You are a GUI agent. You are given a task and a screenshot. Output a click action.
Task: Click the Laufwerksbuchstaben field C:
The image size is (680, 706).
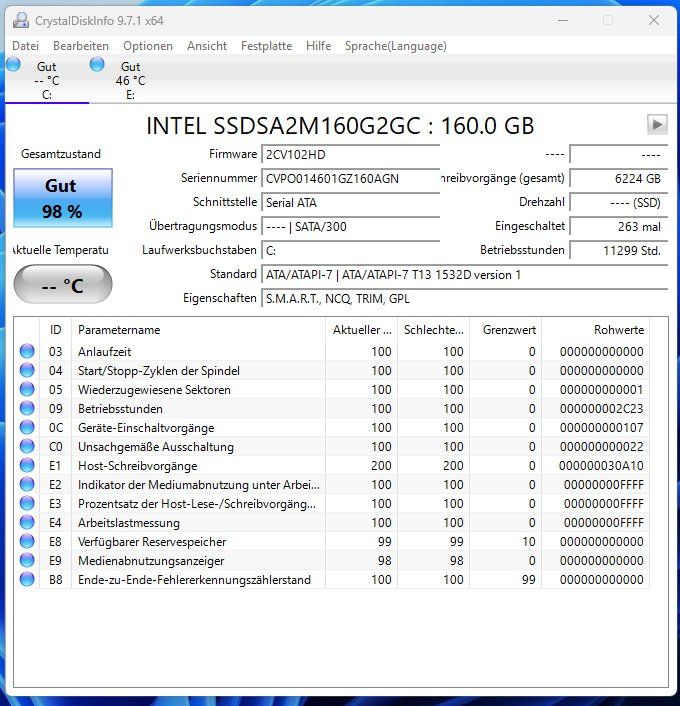(350, 250)
